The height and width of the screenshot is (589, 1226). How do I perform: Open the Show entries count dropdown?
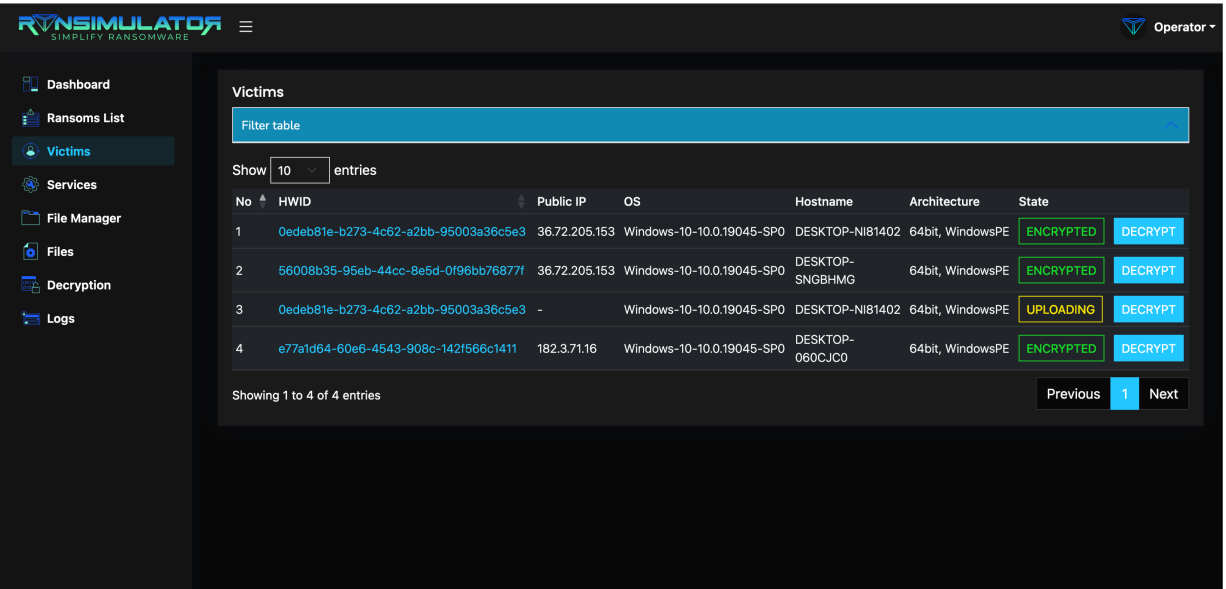(x=299, y=171)
